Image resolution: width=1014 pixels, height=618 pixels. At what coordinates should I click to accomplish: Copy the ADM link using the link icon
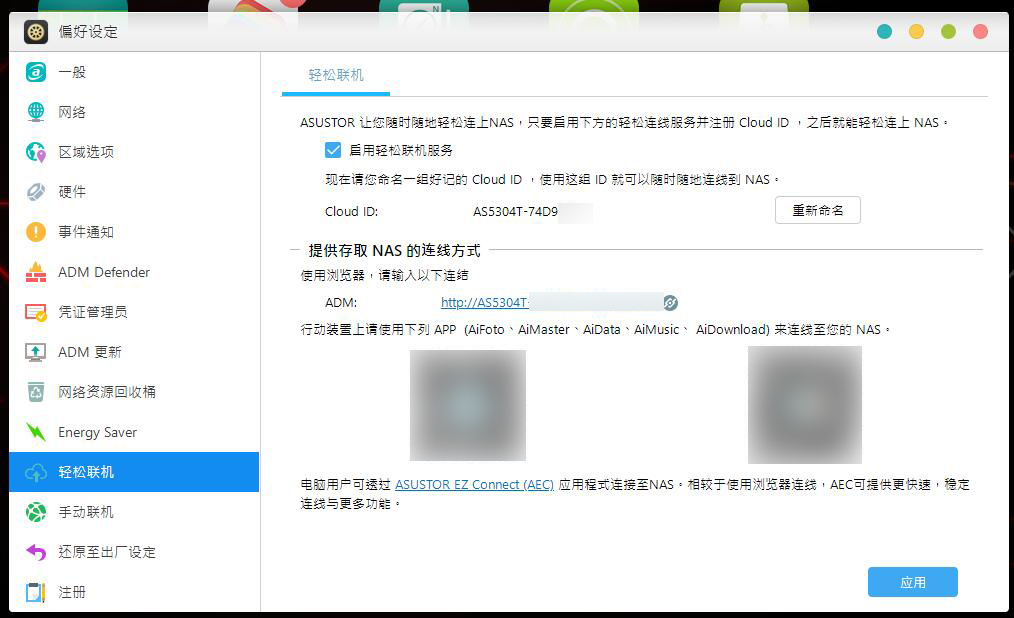[x=671, y=303]
